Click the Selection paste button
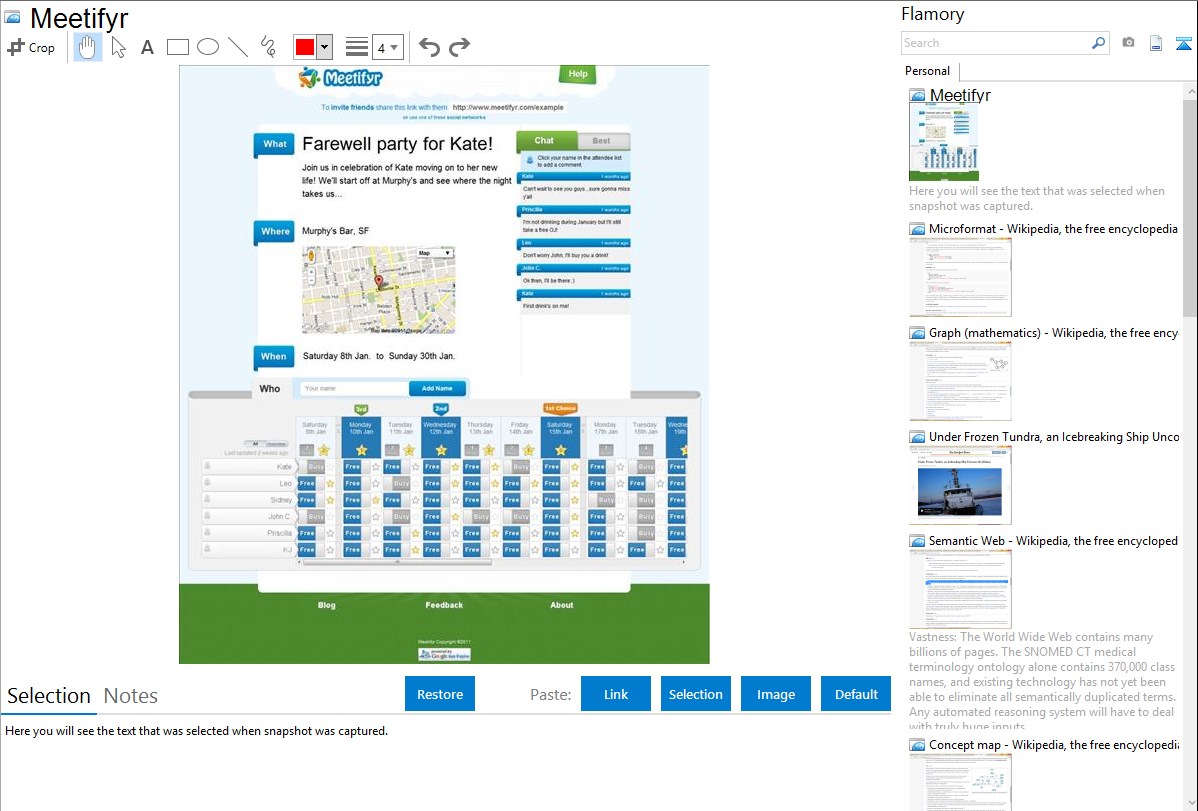The height and width of the screenshot is (811, 1198). tap(696, 694)
